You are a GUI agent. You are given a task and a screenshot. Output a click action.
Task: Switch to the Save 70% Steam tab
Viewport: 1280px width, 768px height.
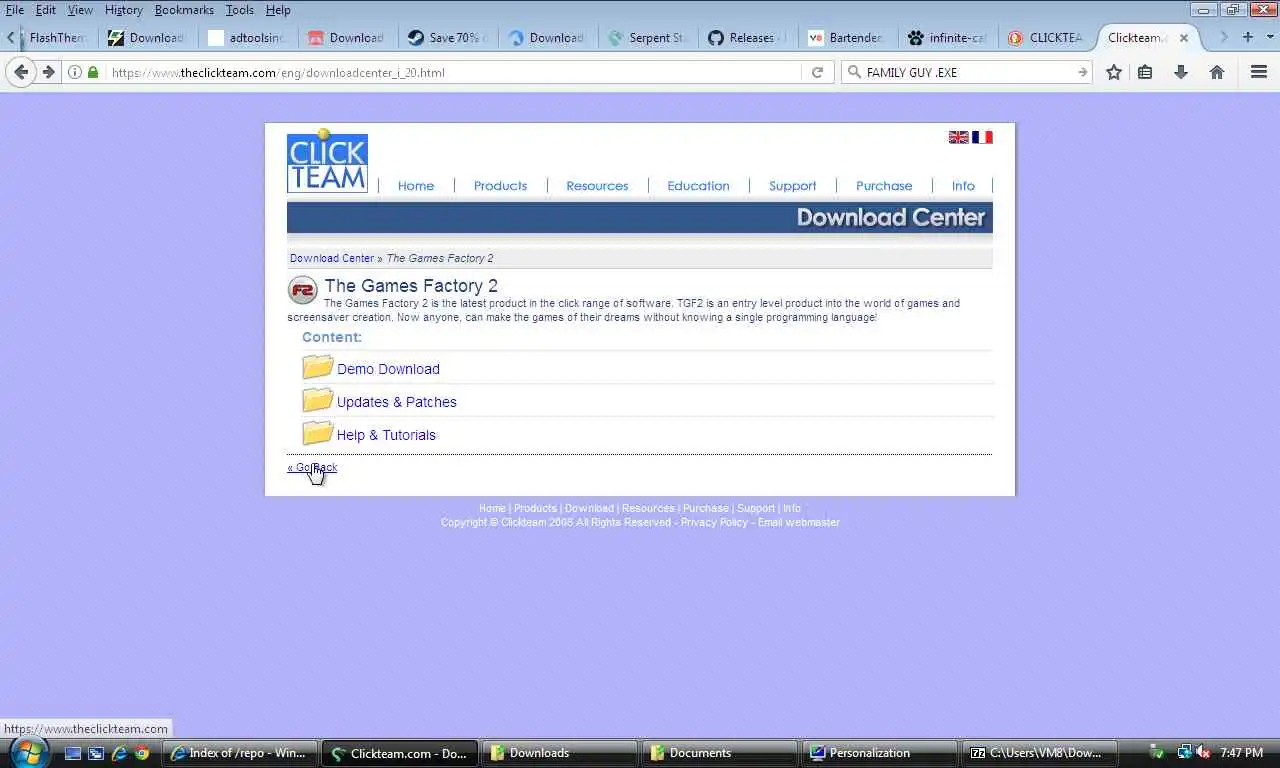[447, 38]
